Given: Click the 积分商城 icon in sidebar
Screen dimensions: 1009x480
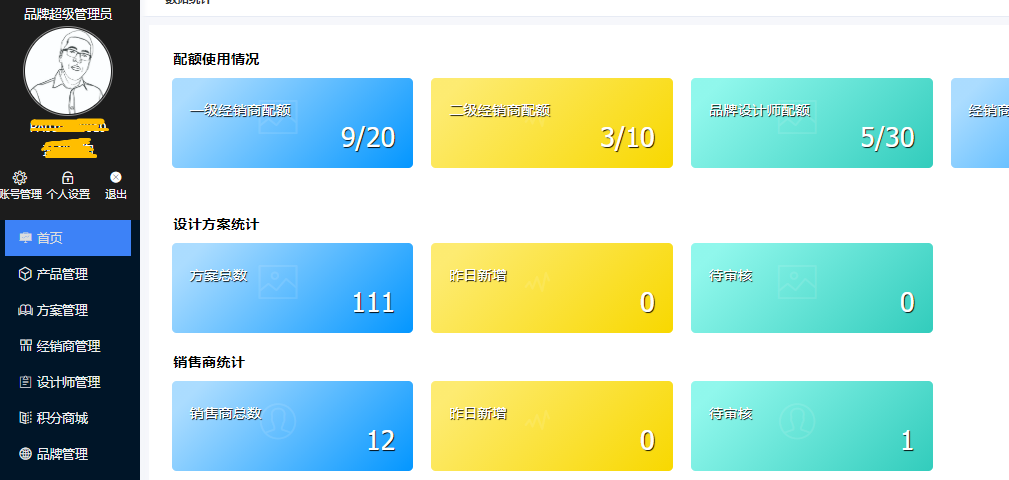Looking at the screenshot, I should point(25,418).
